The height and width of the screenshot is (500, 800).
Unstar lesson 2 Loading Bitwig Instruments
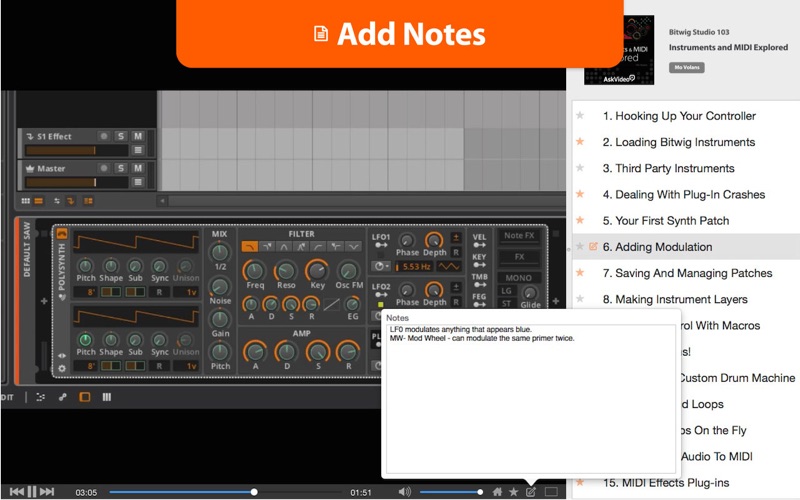580,141
